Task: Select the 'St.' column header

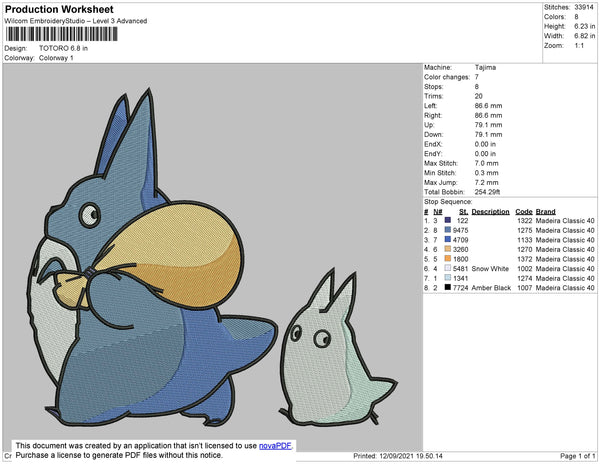Action: pos(463,212)
